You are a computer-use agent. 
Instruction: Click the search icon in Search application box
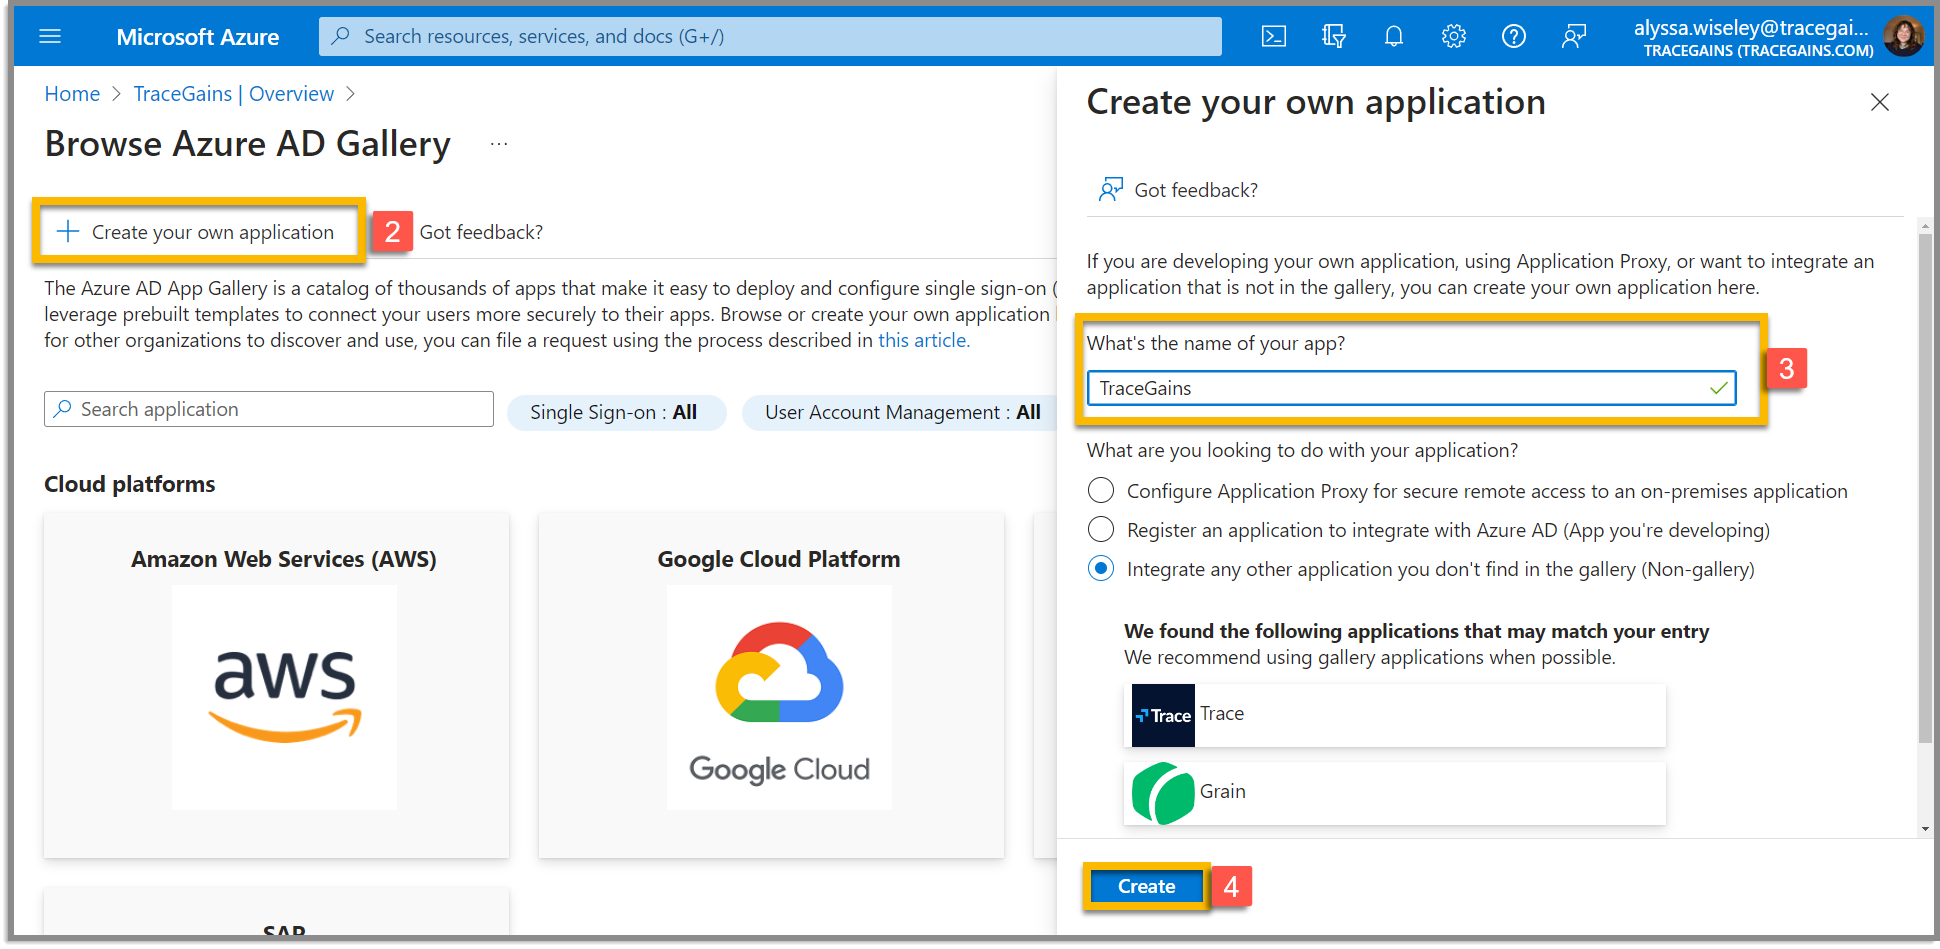pos(63,409)
